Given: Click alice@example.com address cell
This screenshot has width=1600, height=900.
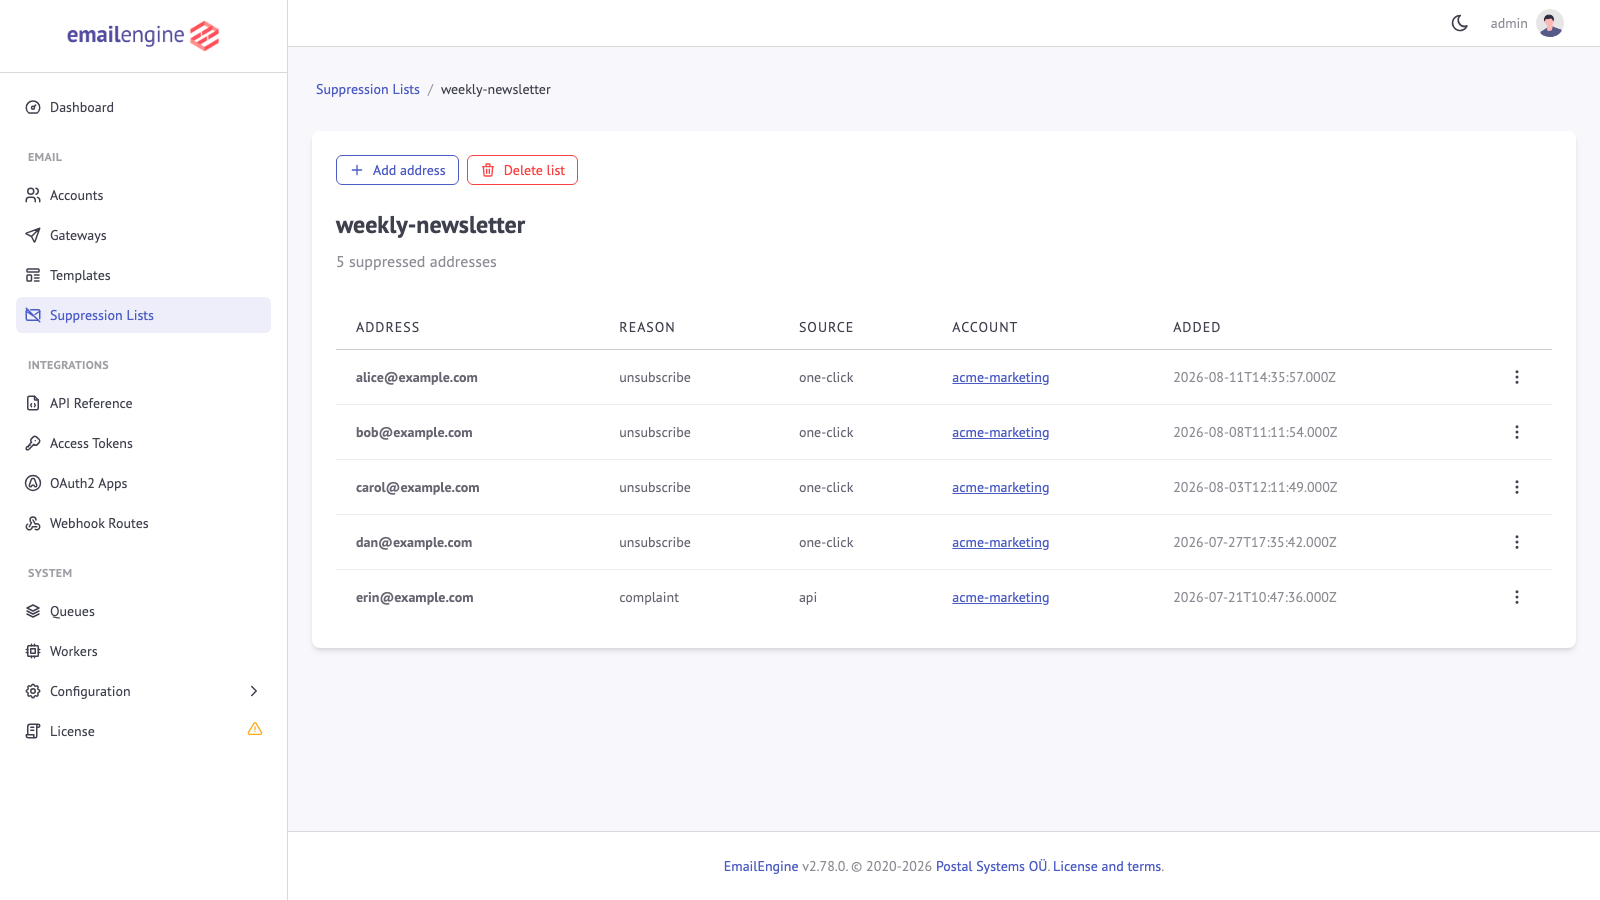Looking at the screenshot, I should pyautogui.click(x=417, y=377).
